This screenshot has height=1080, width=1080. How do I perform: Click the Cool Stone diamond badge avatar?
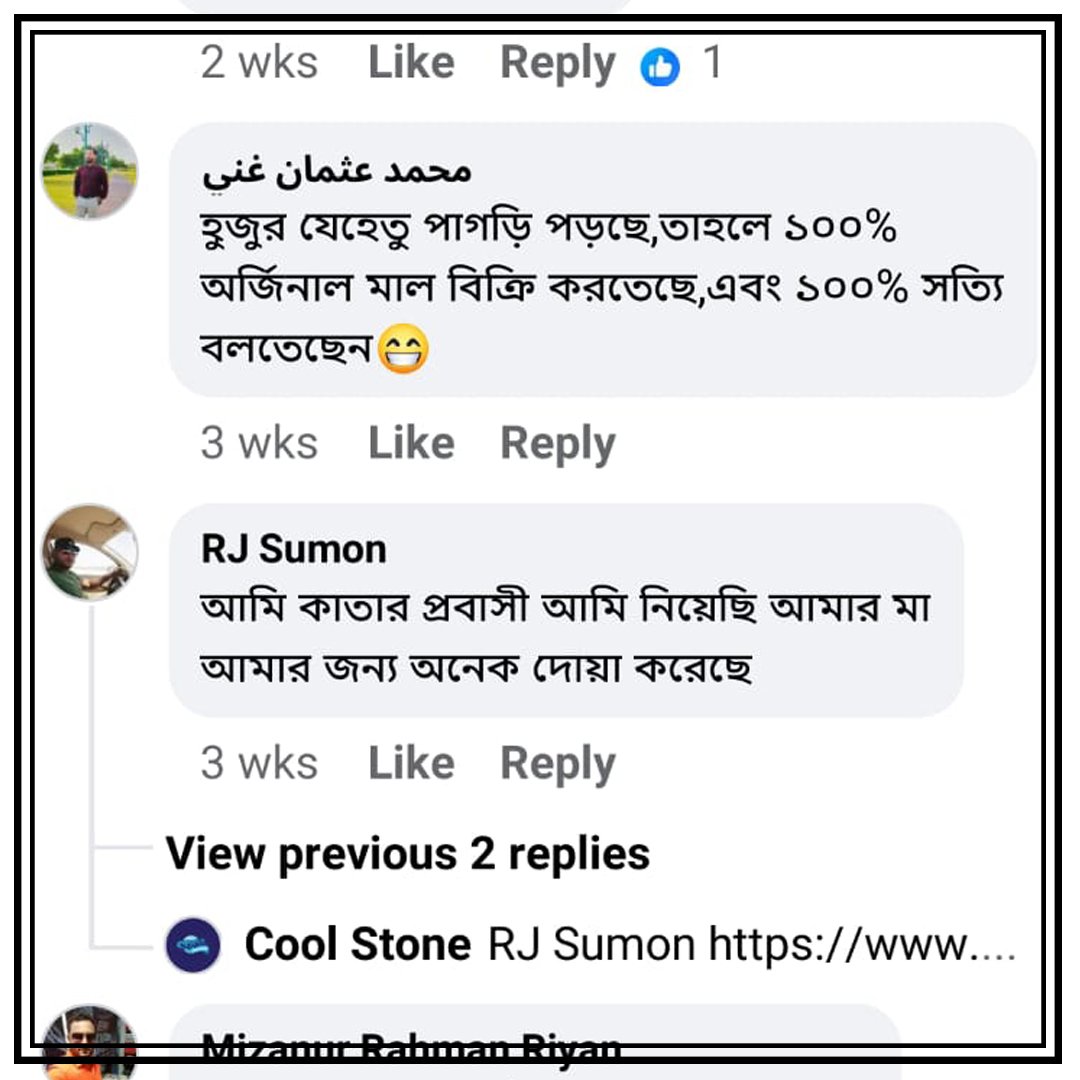195,941
